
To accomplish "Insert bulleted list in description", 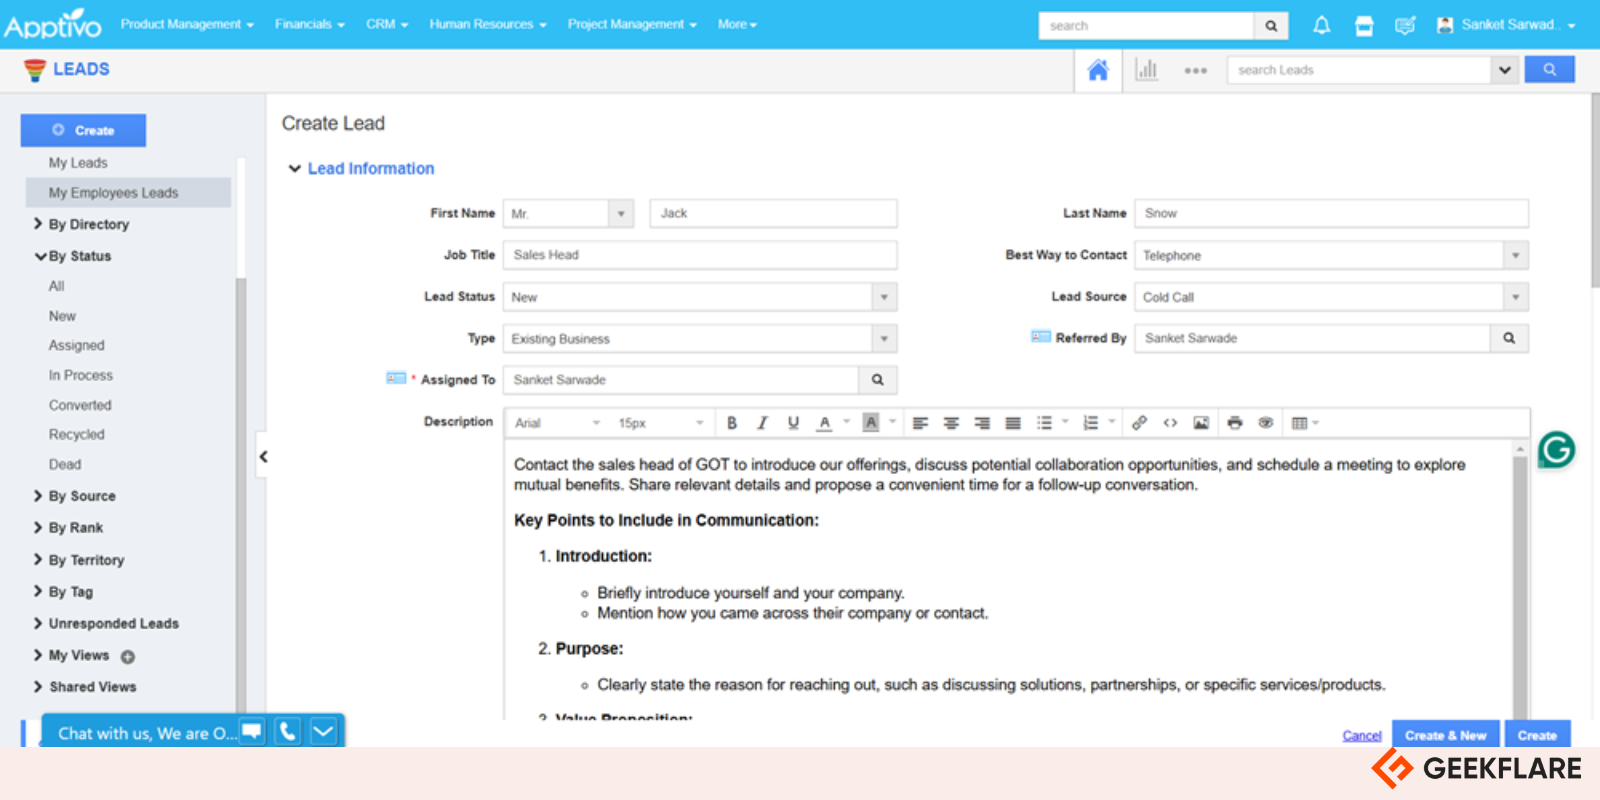I will [1044, 423].
